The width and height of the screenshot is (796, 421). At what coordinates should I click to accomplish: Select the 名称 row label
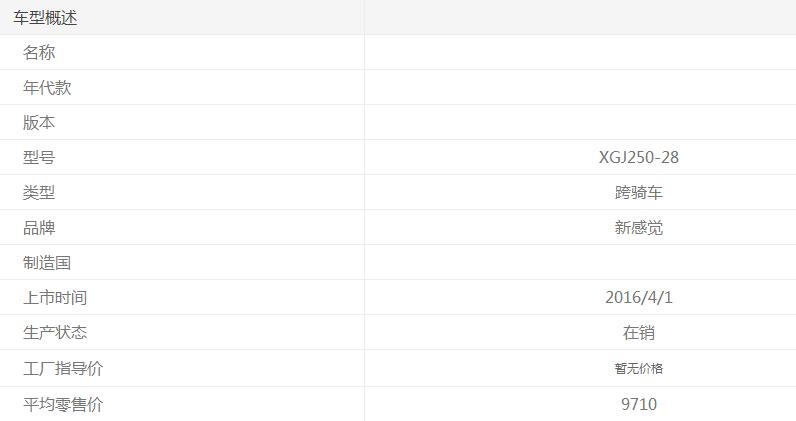[x=39, y=53]
